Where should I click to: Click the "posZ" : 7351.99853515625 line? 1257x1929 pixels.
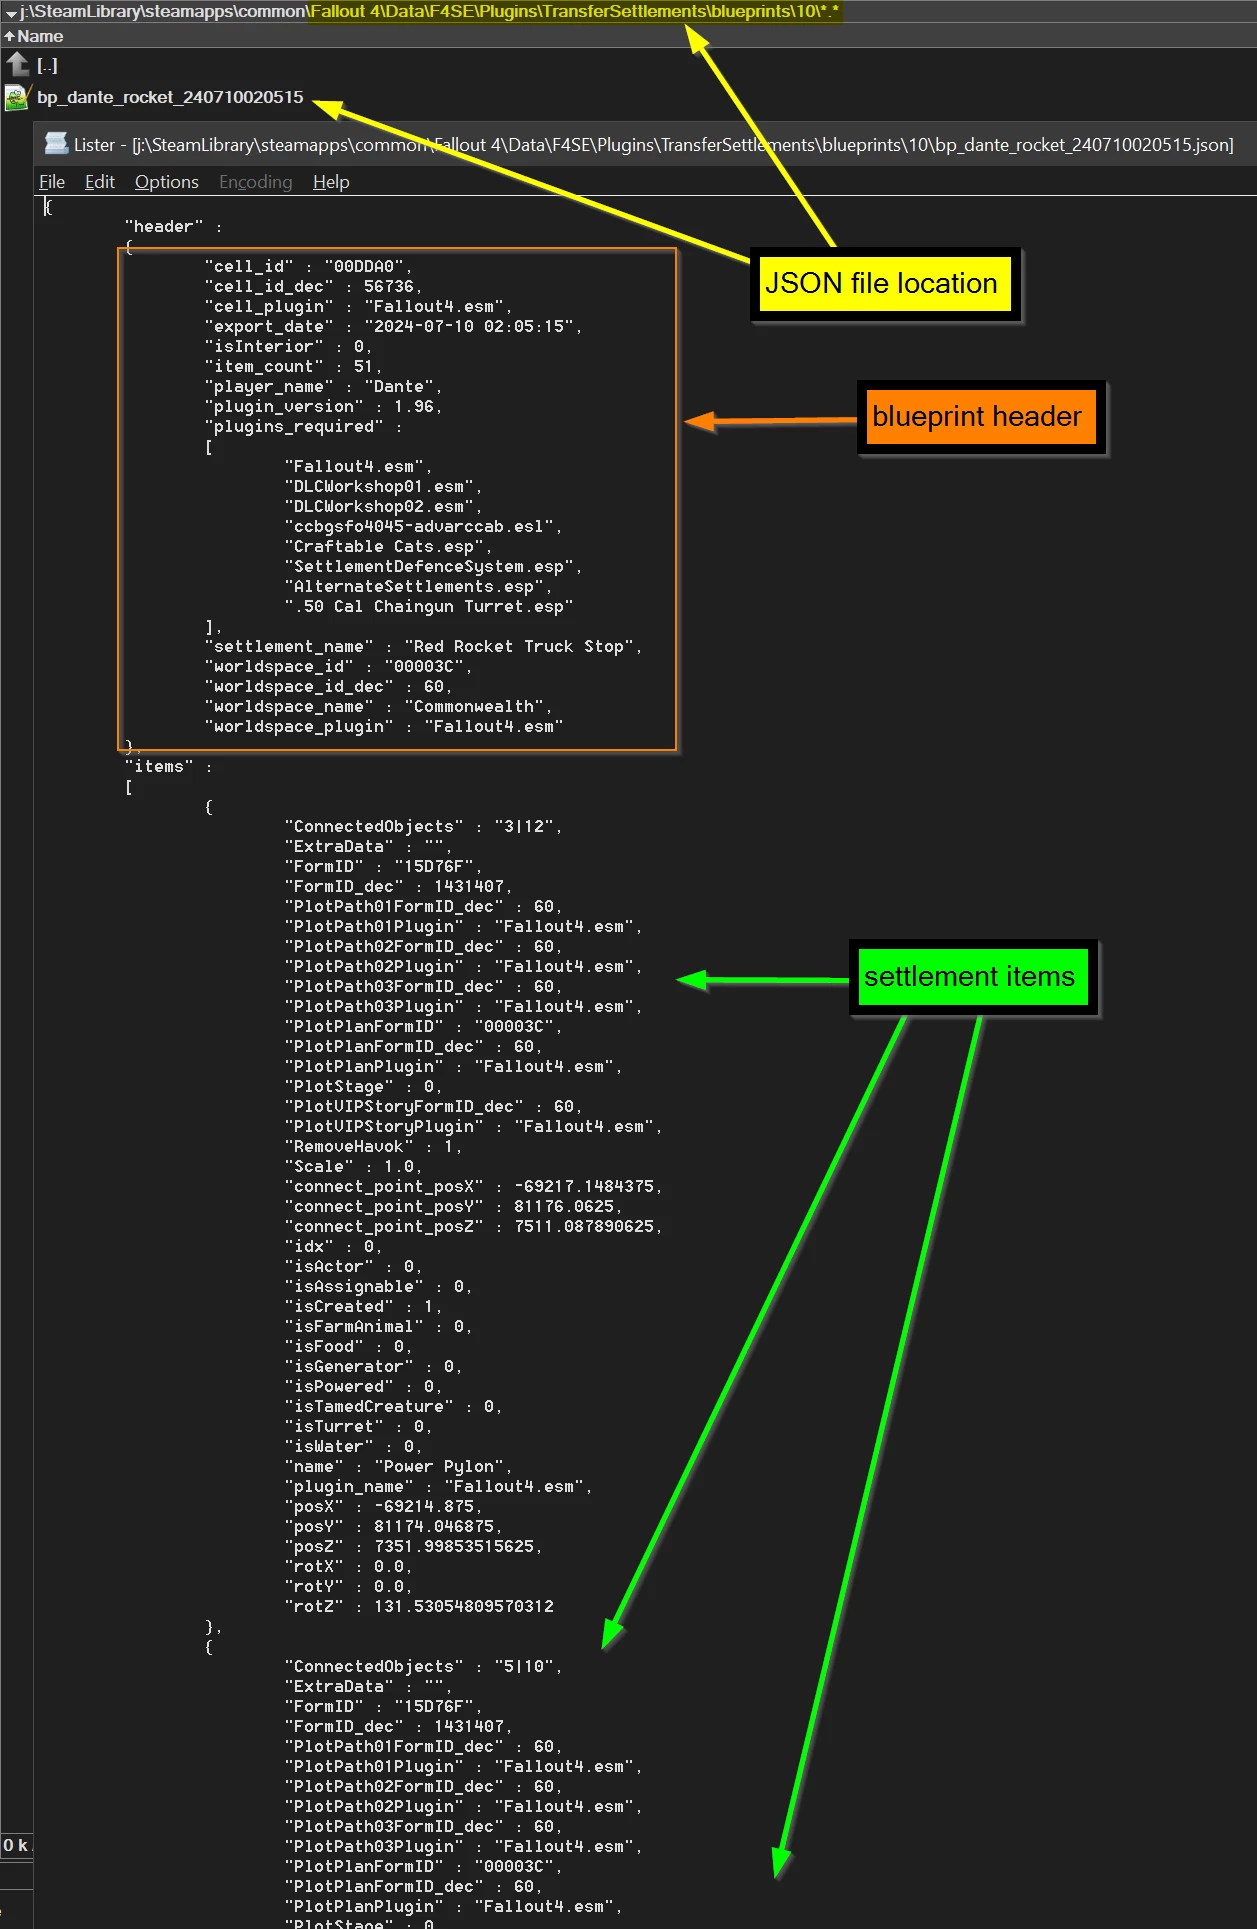click(x=414, y=1547)
